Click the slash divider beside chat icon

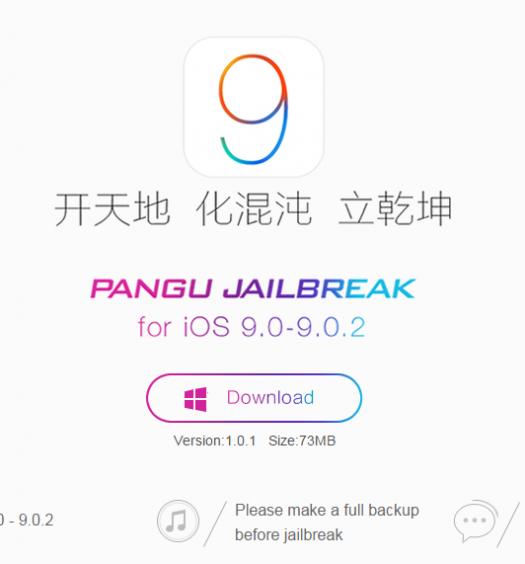coord(508,525)
